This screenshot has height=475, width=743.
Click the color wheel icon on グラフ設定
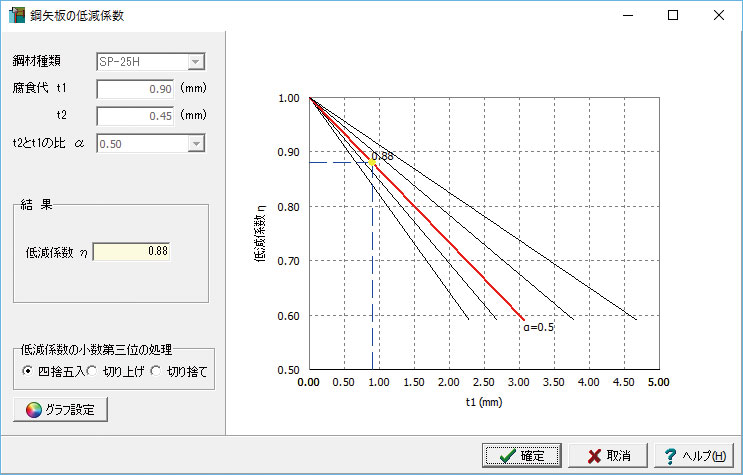coord(34,410)
